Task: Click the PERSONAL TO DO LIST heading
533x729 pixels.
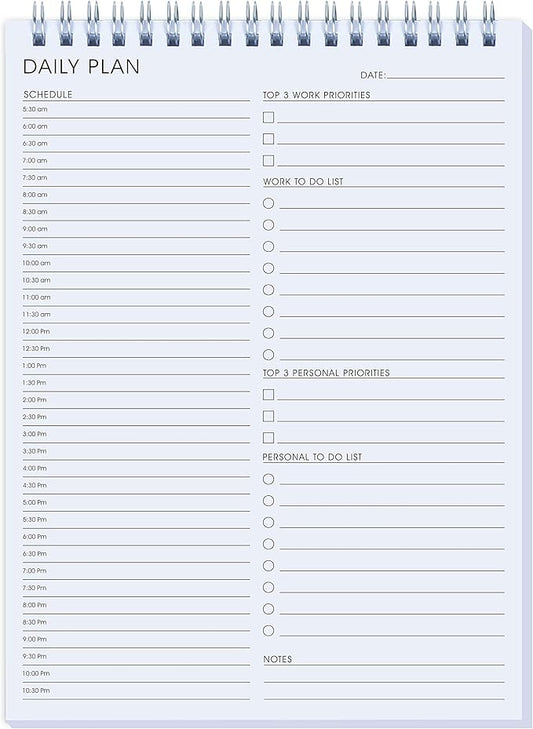Action: [312, 457]
